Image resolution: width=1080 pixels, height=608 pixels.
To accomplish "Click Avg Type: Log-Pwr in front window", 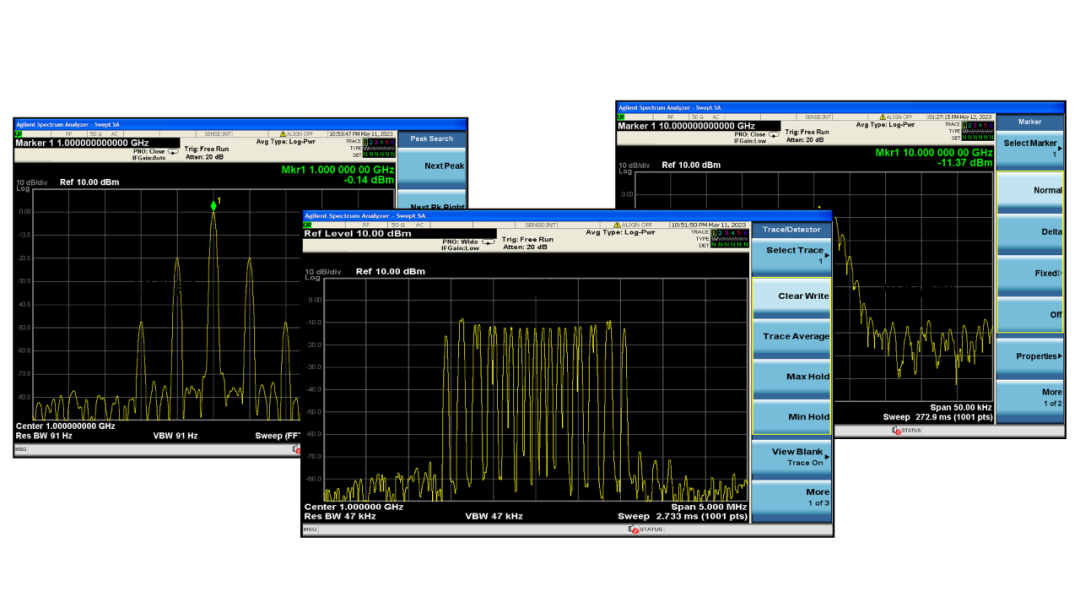I will click(x=621, y=232).
